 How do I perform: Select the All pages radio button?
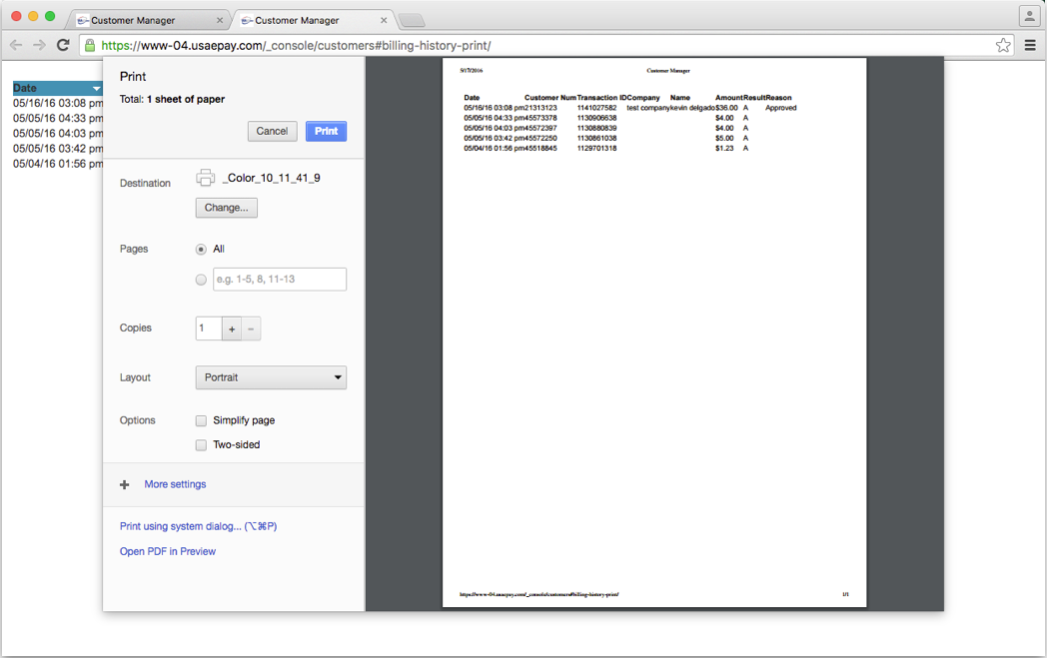click(x=201, y=249)
